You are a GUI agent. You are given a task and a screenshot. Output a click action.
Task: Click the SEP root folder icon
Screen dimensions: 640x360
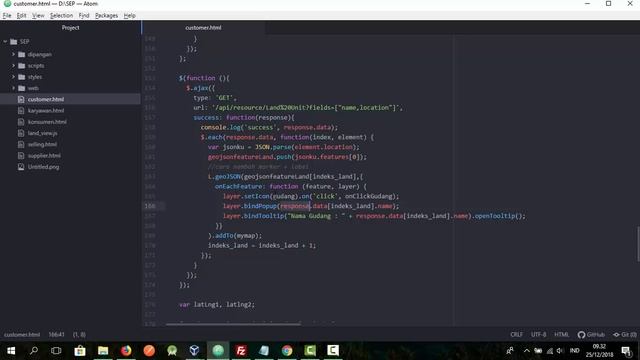click(x=14, y=42)
